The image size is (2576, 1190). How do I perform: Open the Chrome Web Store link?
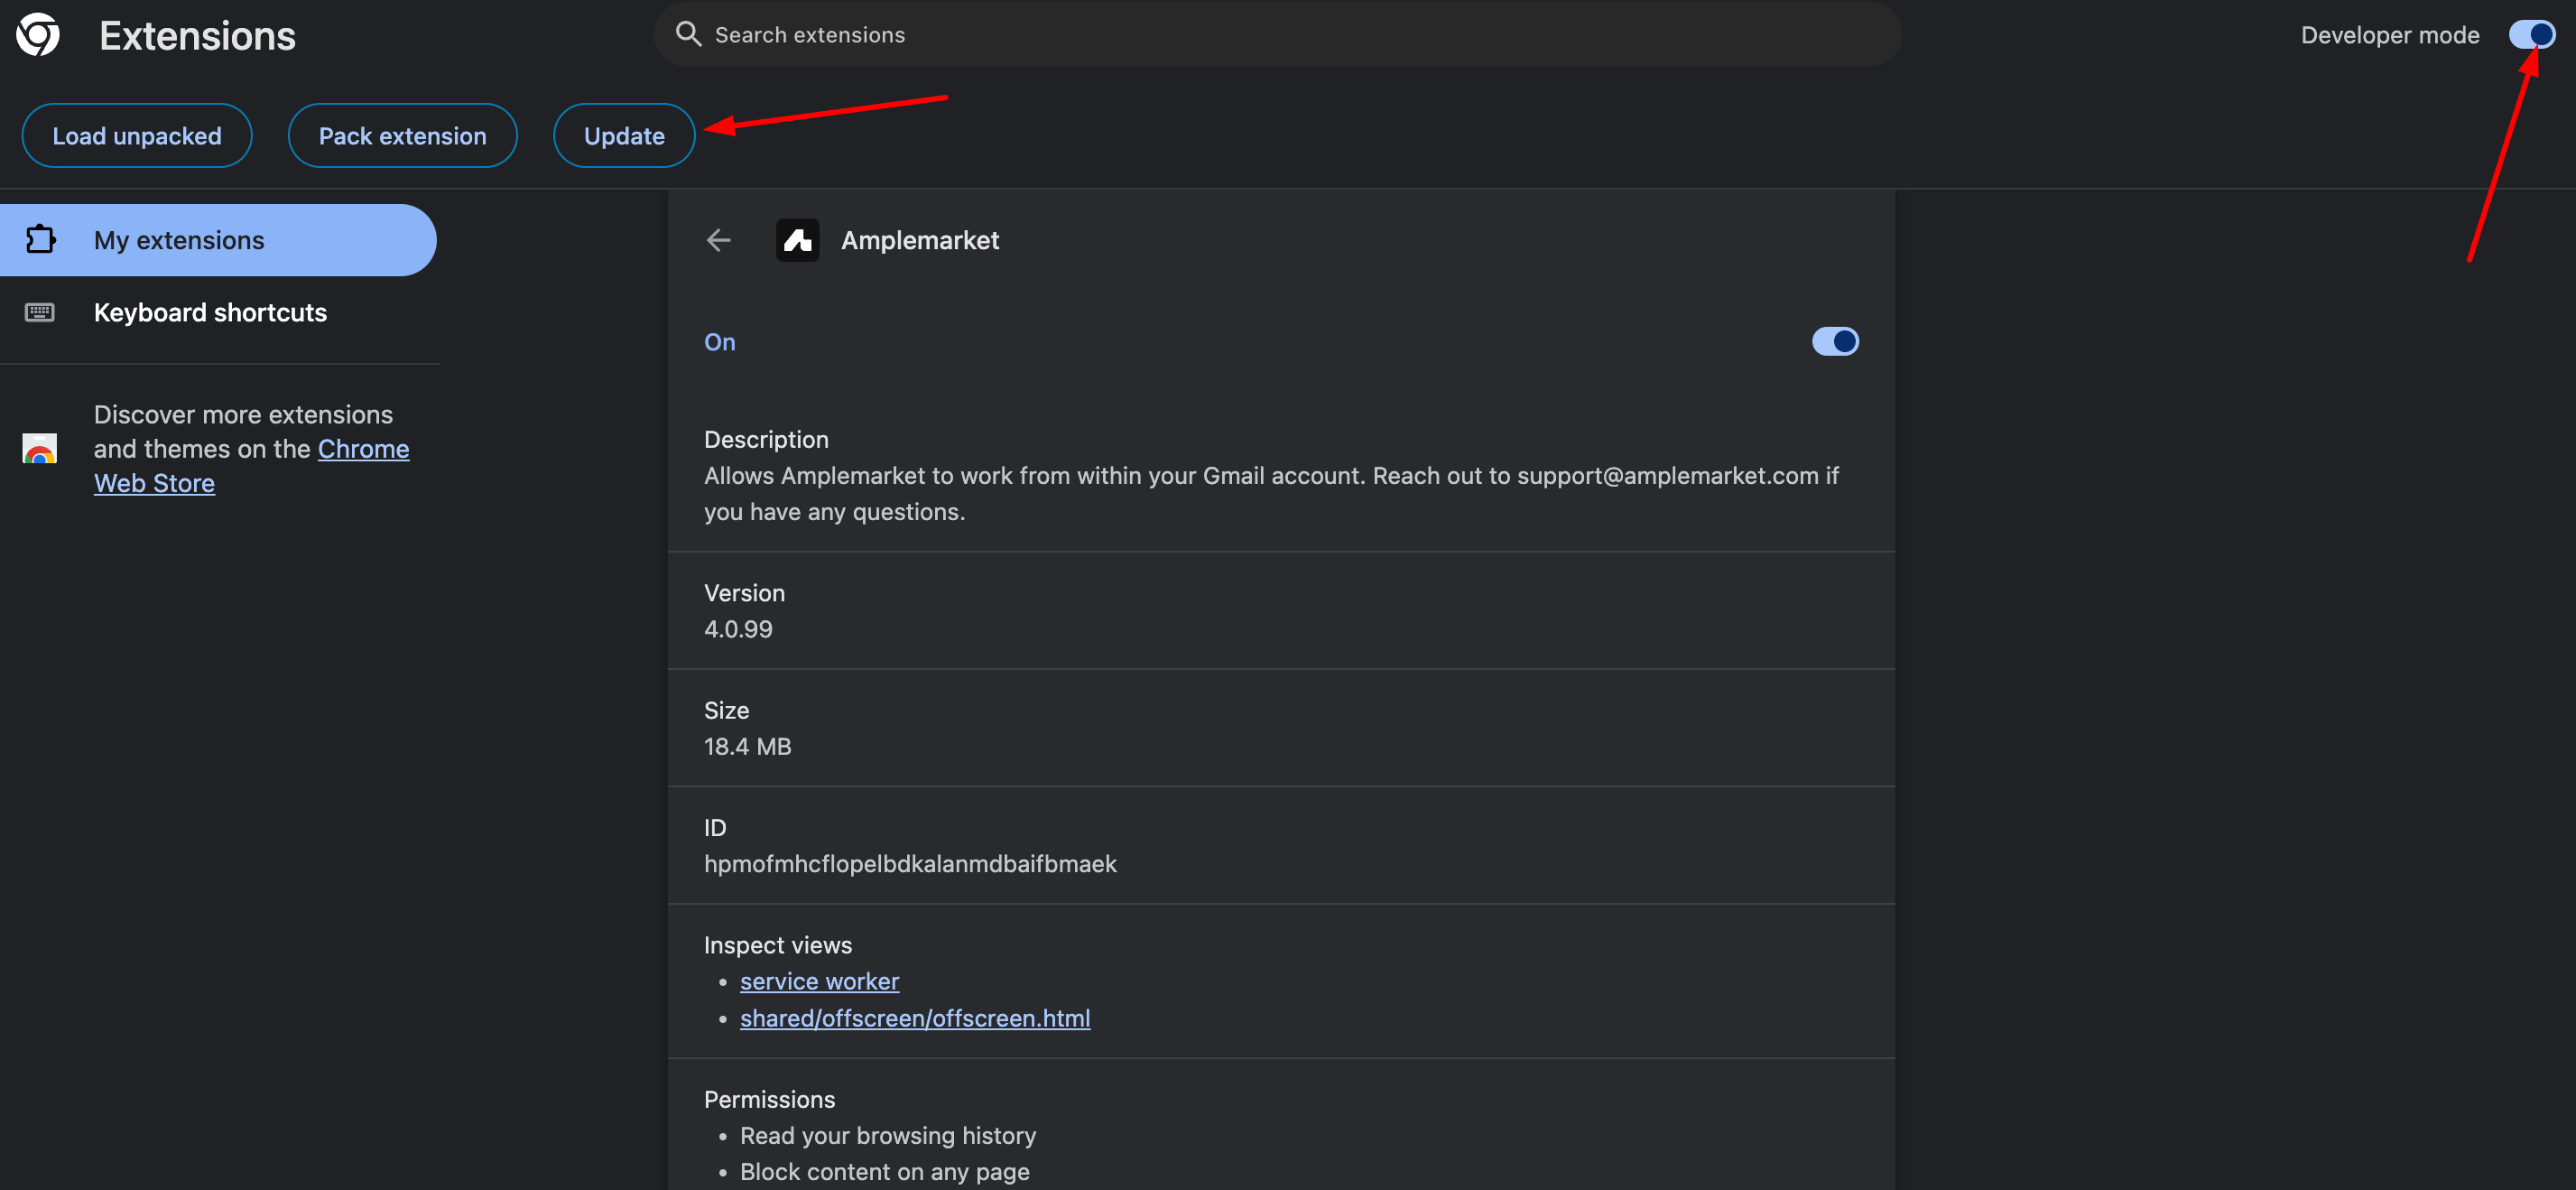point(363,449)
